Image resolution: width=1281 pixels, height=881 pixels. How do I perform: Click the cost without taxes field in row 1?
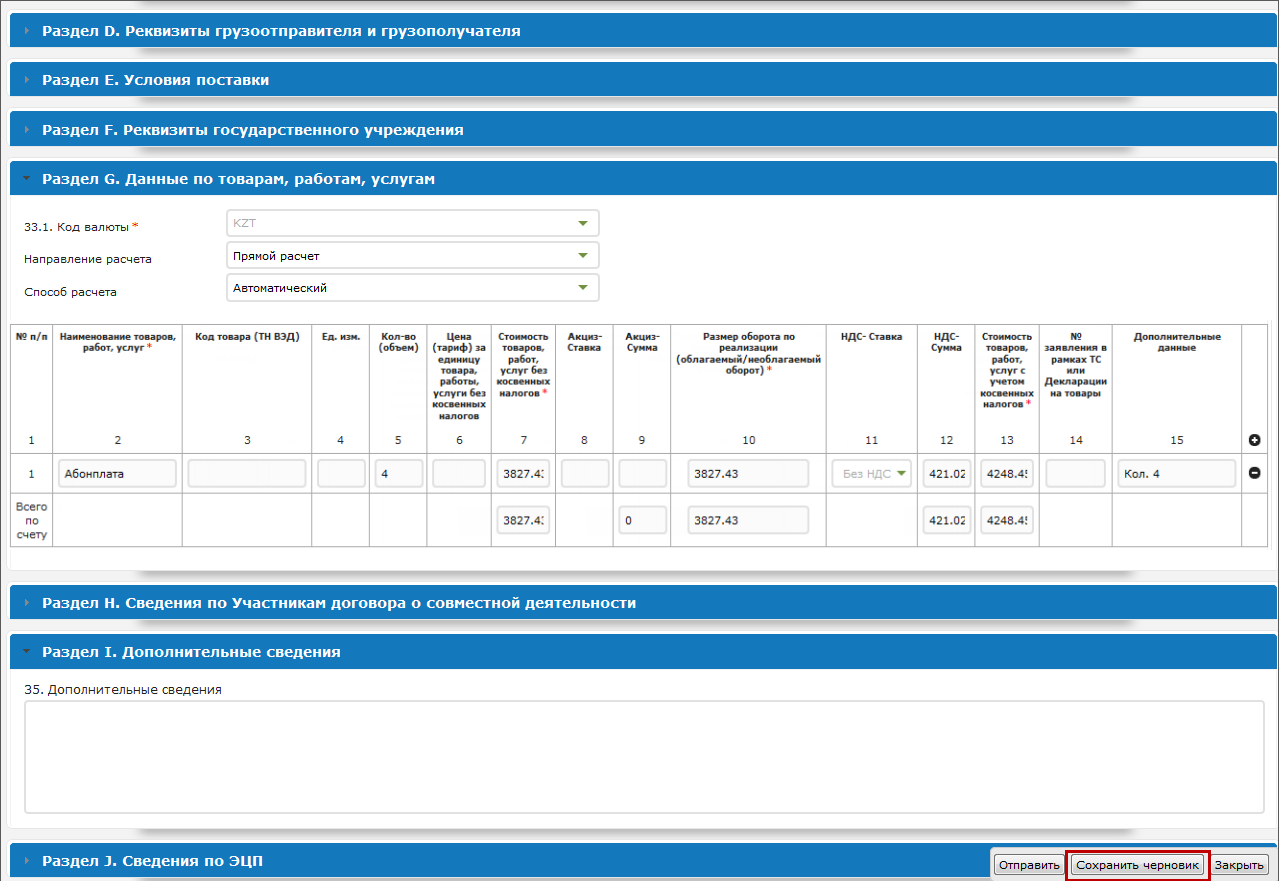click(x=523, y=473)
